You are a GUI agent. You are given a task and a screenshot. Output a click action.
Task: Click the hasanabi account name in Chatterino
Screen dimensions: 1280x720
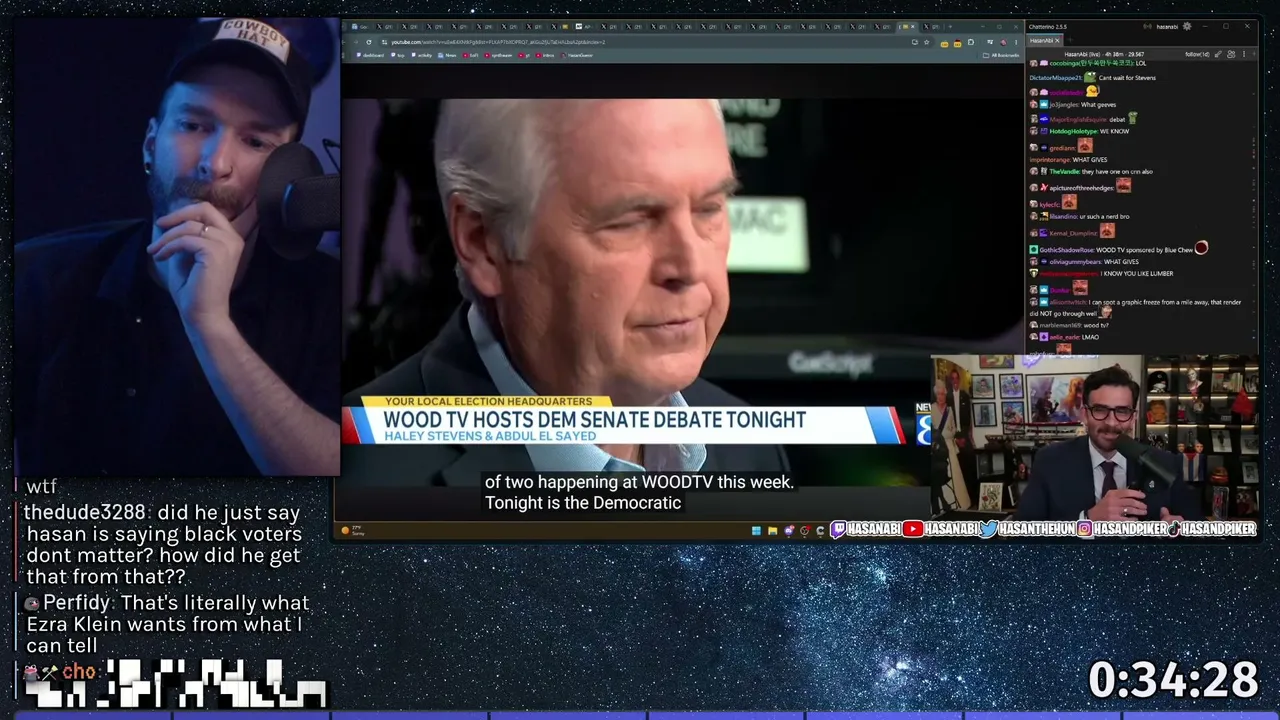tap(1167, 27)
